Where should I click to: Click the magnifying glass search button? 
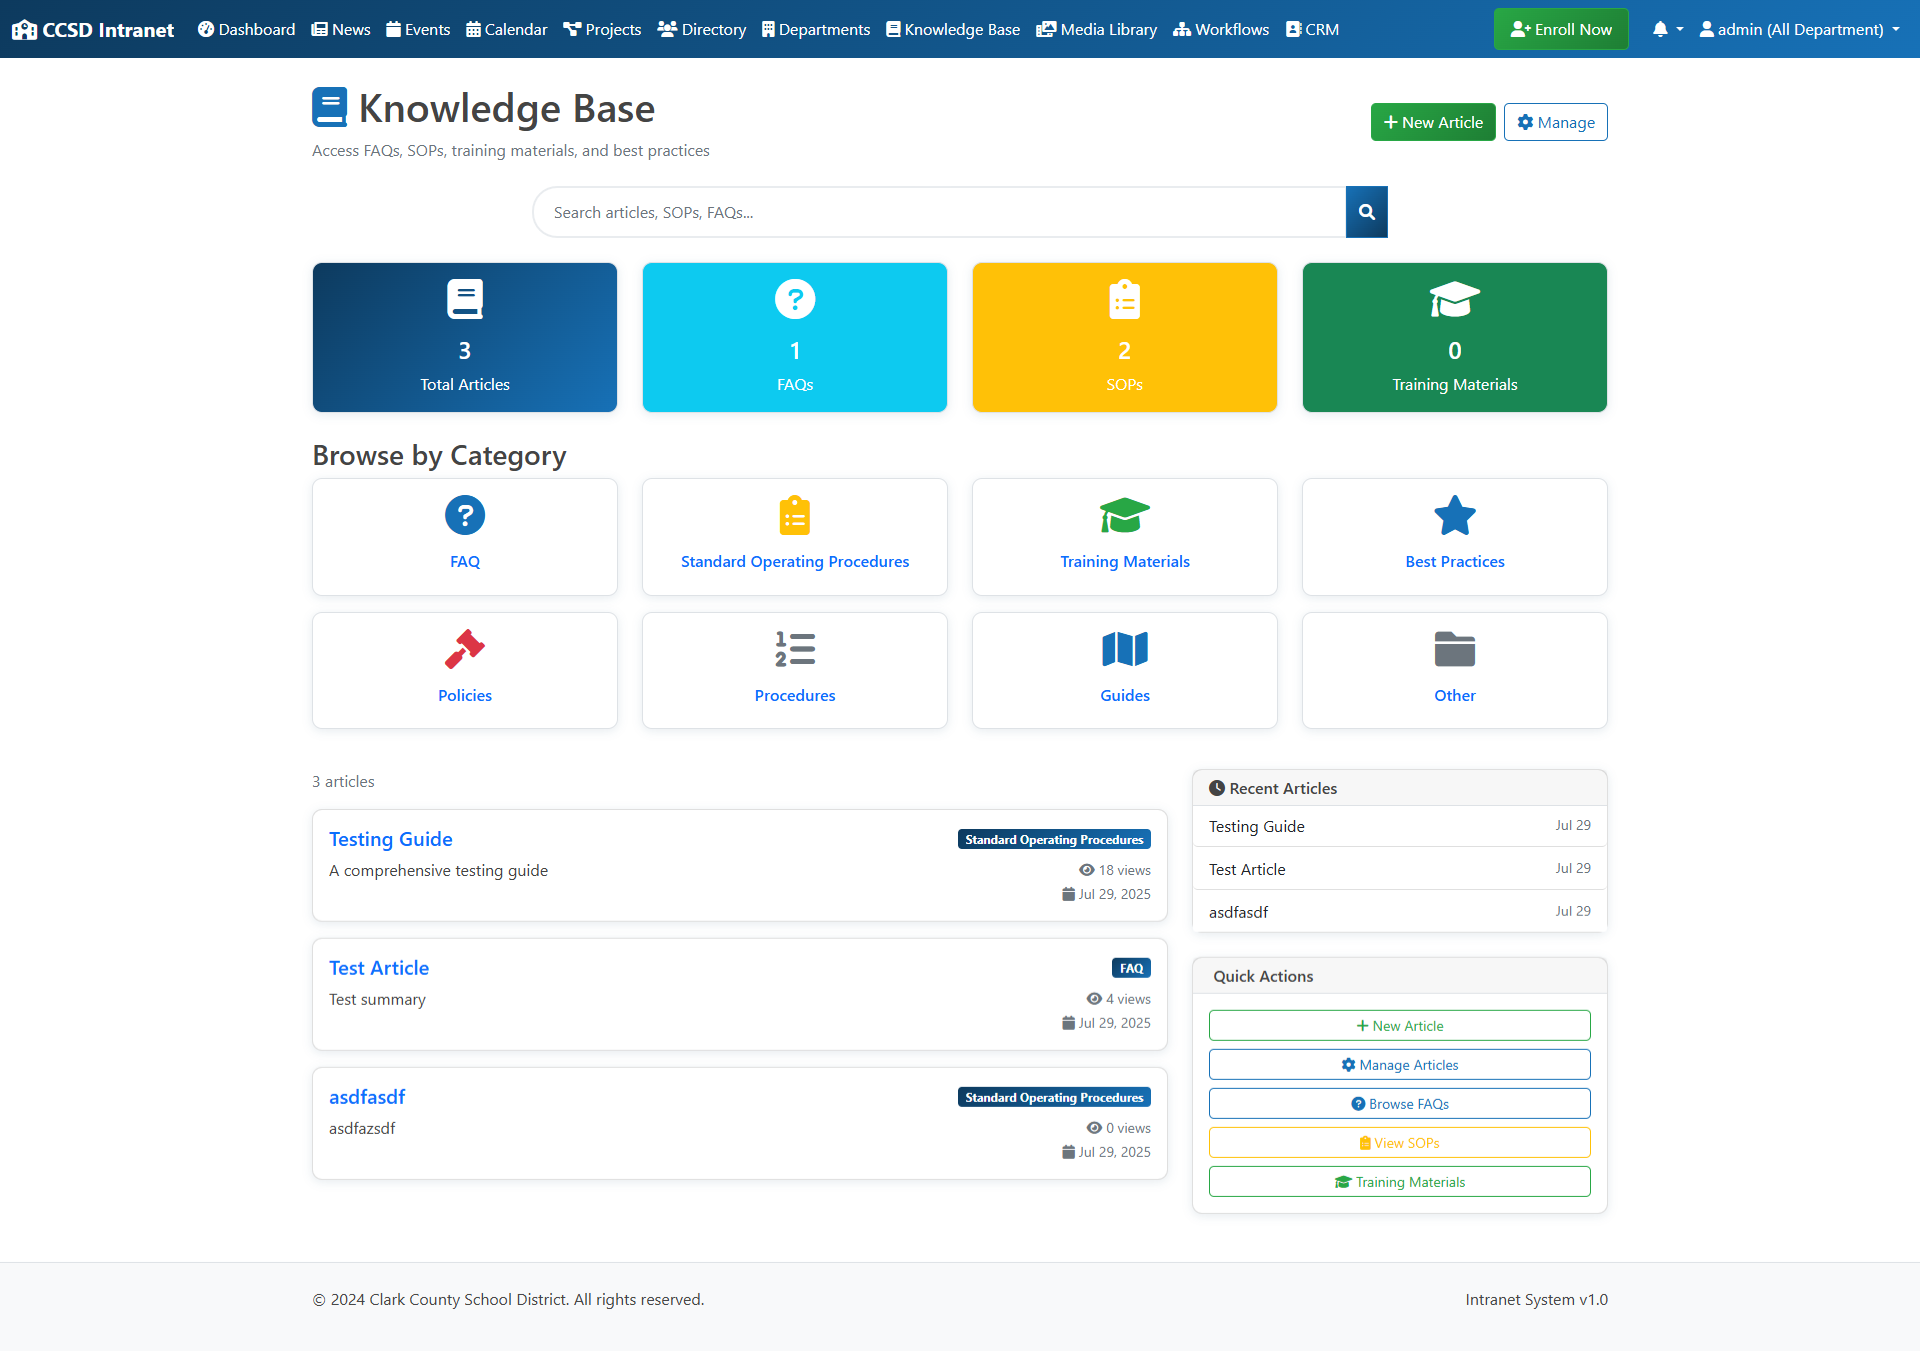(x=1366, y=212)
